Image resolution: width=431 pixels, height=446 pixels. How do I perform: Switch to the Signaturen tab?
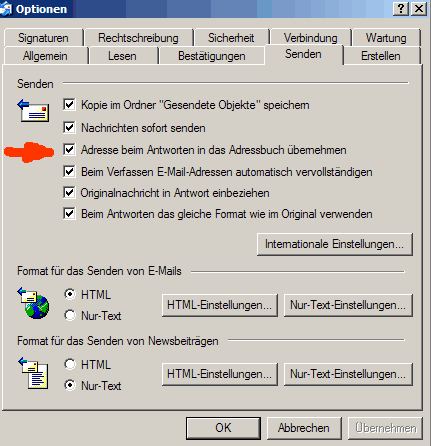(x=43, y=38)
